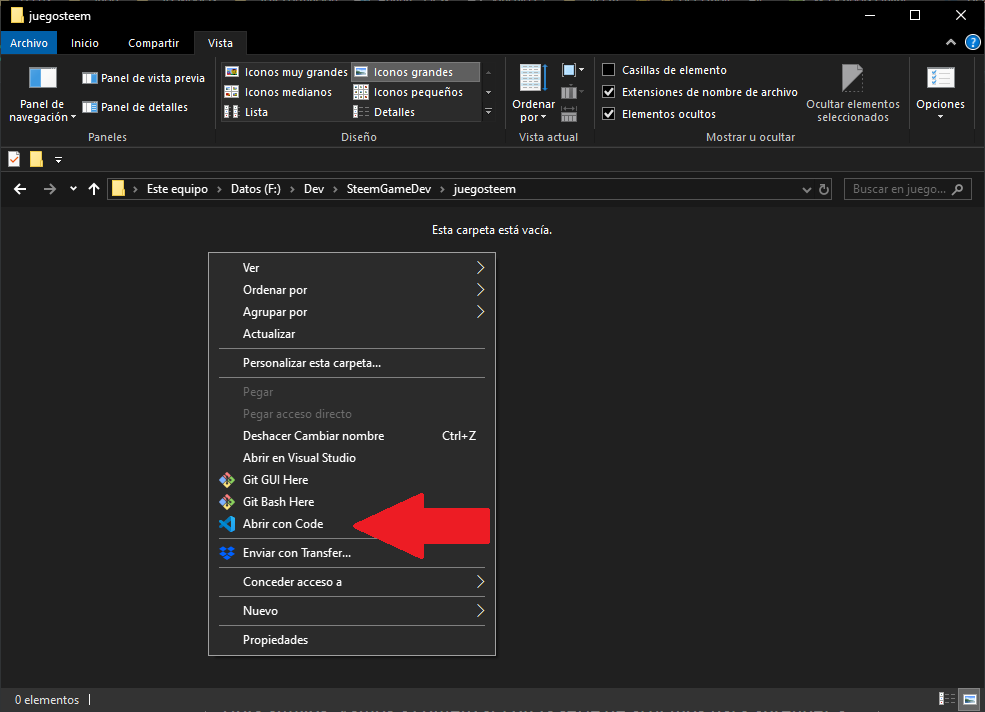Click the size all columns to fit icon
The height and width of the screenshot is (712, 985).
(569, 114)
